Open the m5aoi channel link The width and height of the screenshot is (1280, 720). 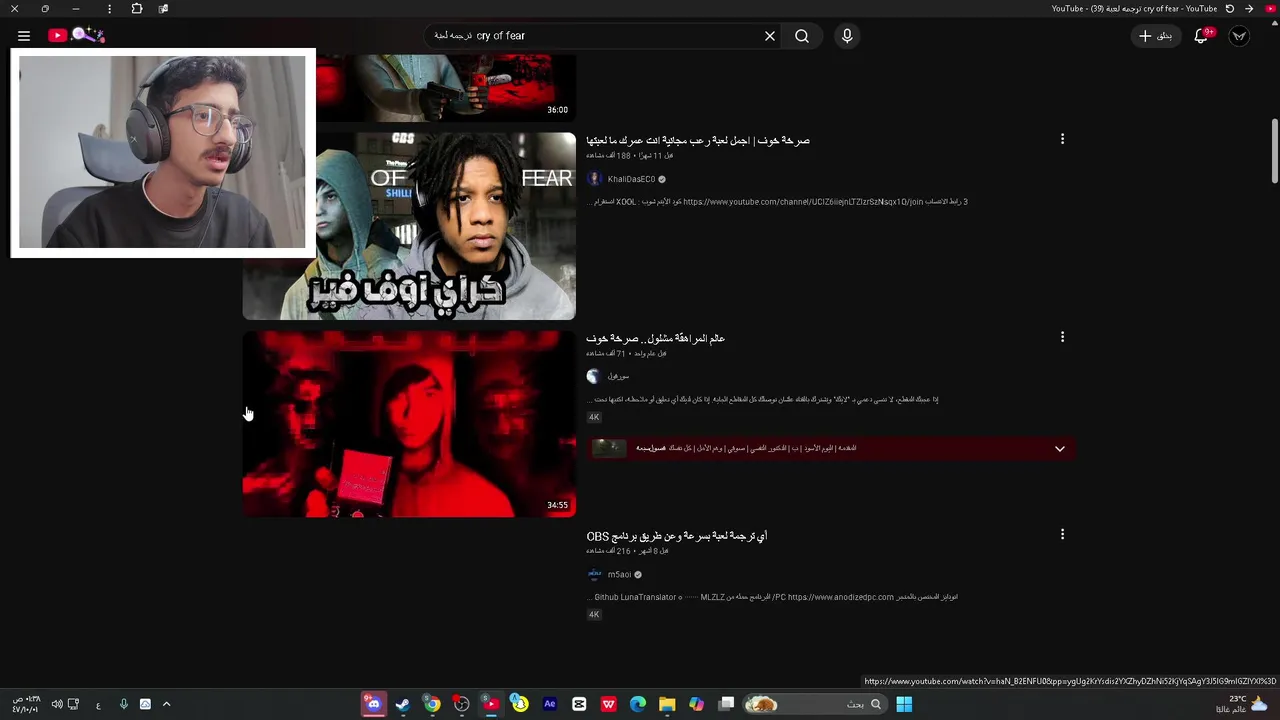(x=619, y=575)
